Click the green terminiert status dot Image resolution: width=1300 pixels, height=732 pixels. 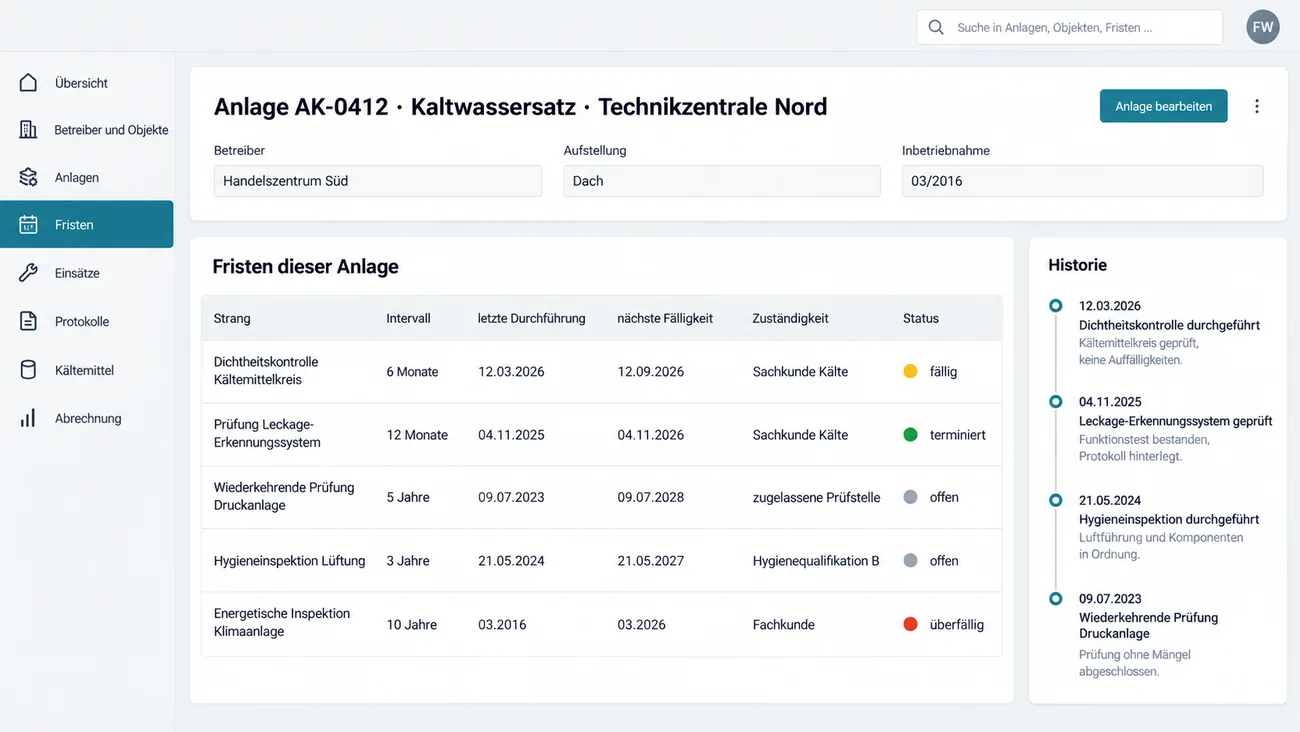(910, 435)
